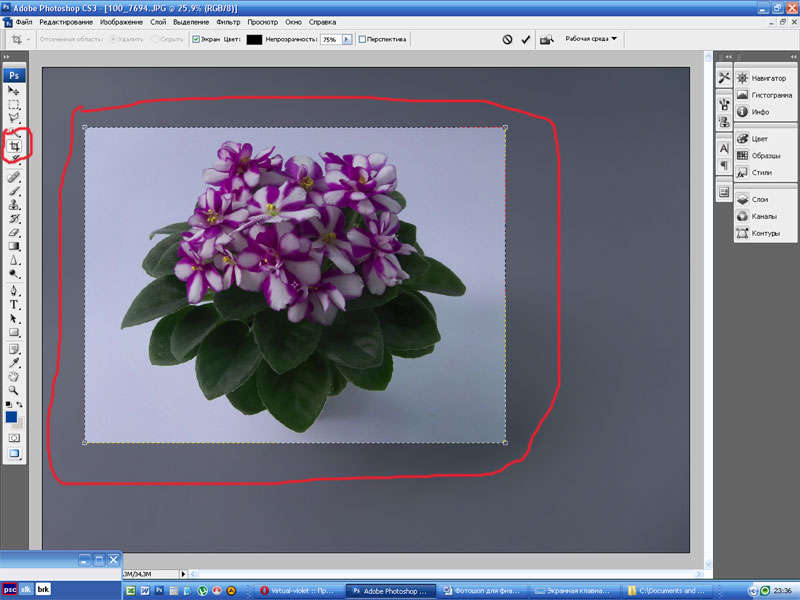Open the Рабочая среда workspace dropdown
This screenshot has width=800, height=600.
pyautogui.click(x=591, y=39)
